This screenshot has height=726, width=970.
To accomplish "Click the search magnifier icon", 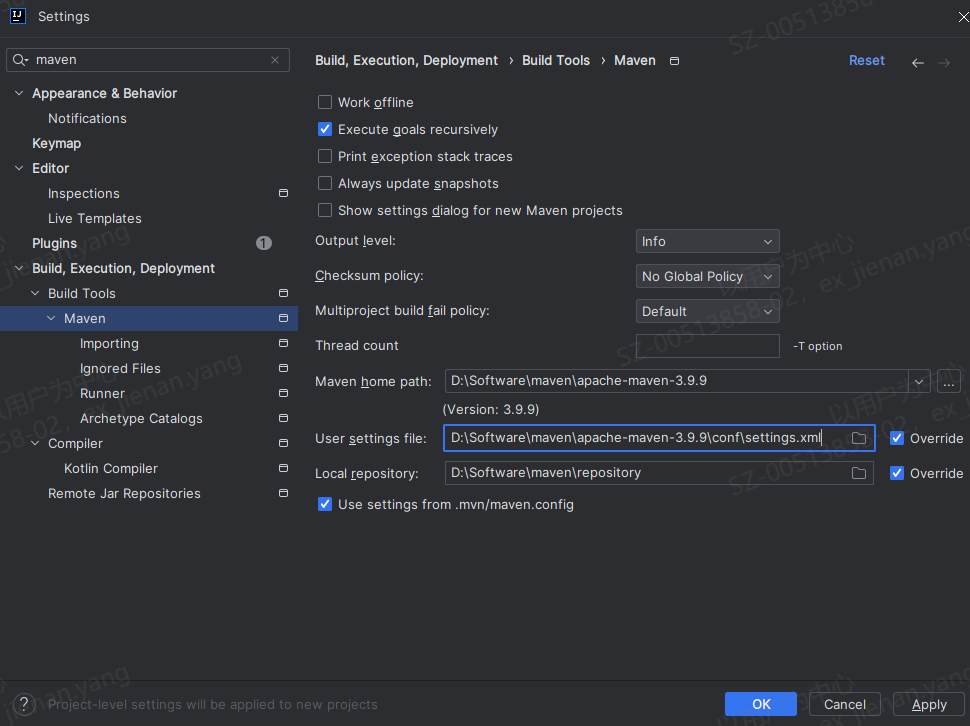I will [x=20, y=60].
